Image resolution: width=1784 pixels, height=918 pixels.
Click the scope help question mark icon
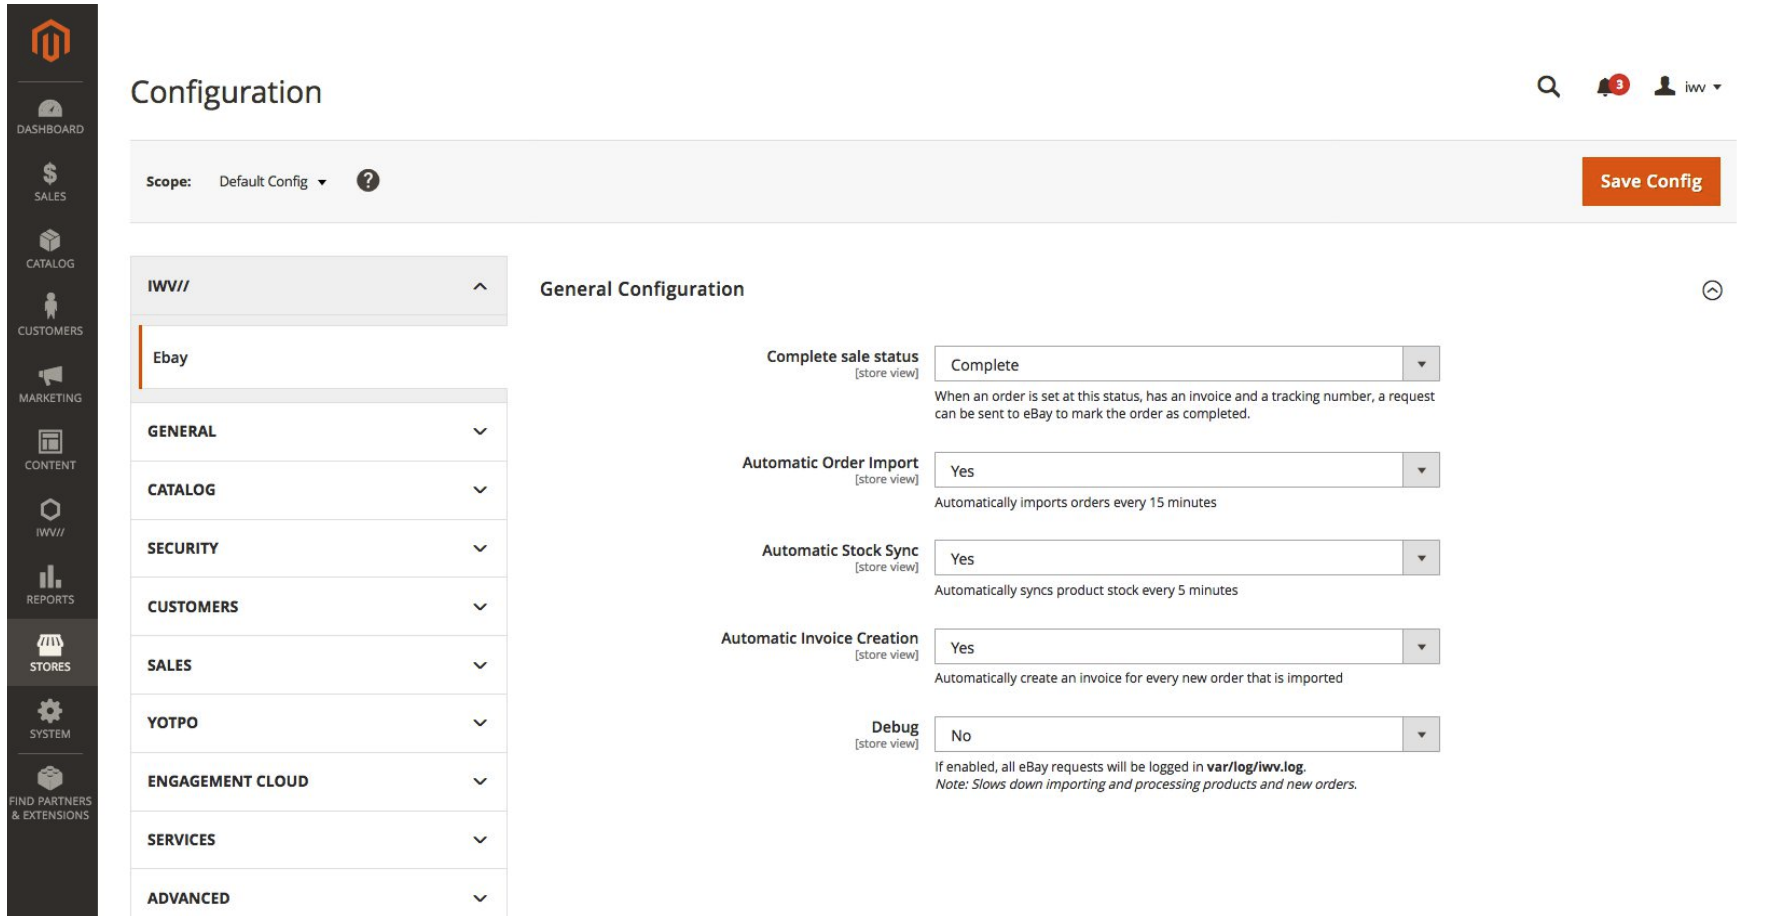[x=368, y=181]
